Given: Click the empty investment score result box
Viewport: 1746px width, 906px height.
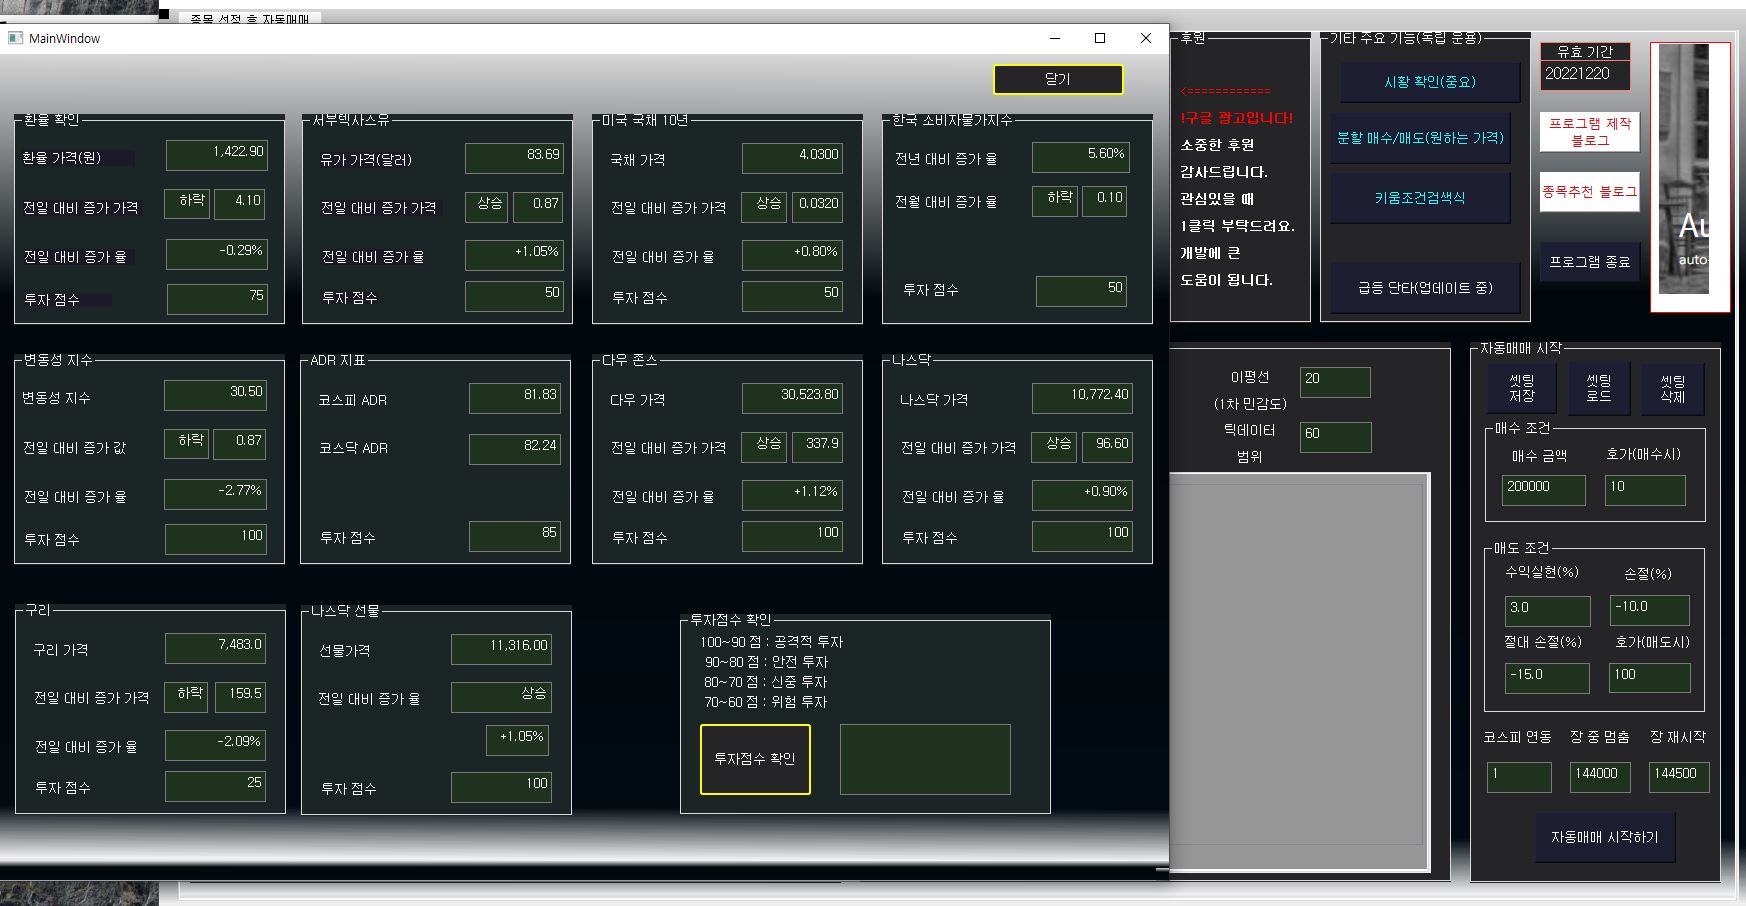Looking at the screenshot, I should (925, 760).
